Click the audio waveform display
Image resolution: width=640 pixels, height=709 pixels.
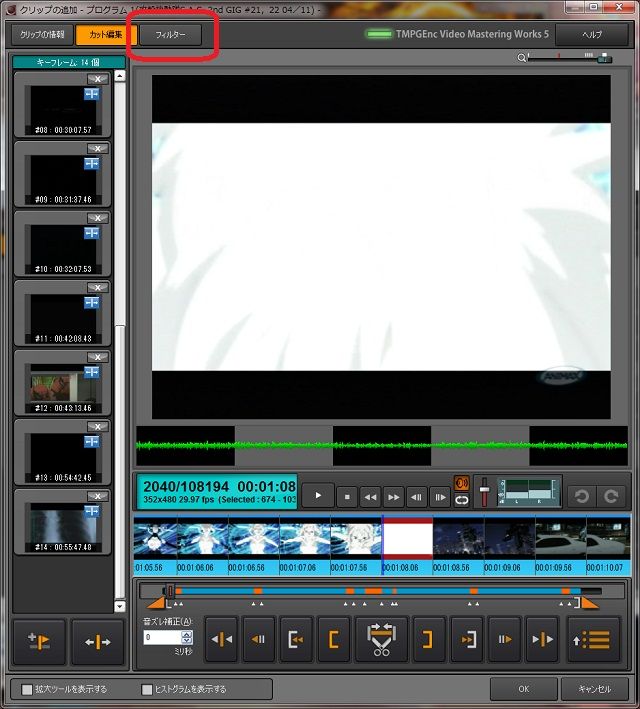(382, 446)
